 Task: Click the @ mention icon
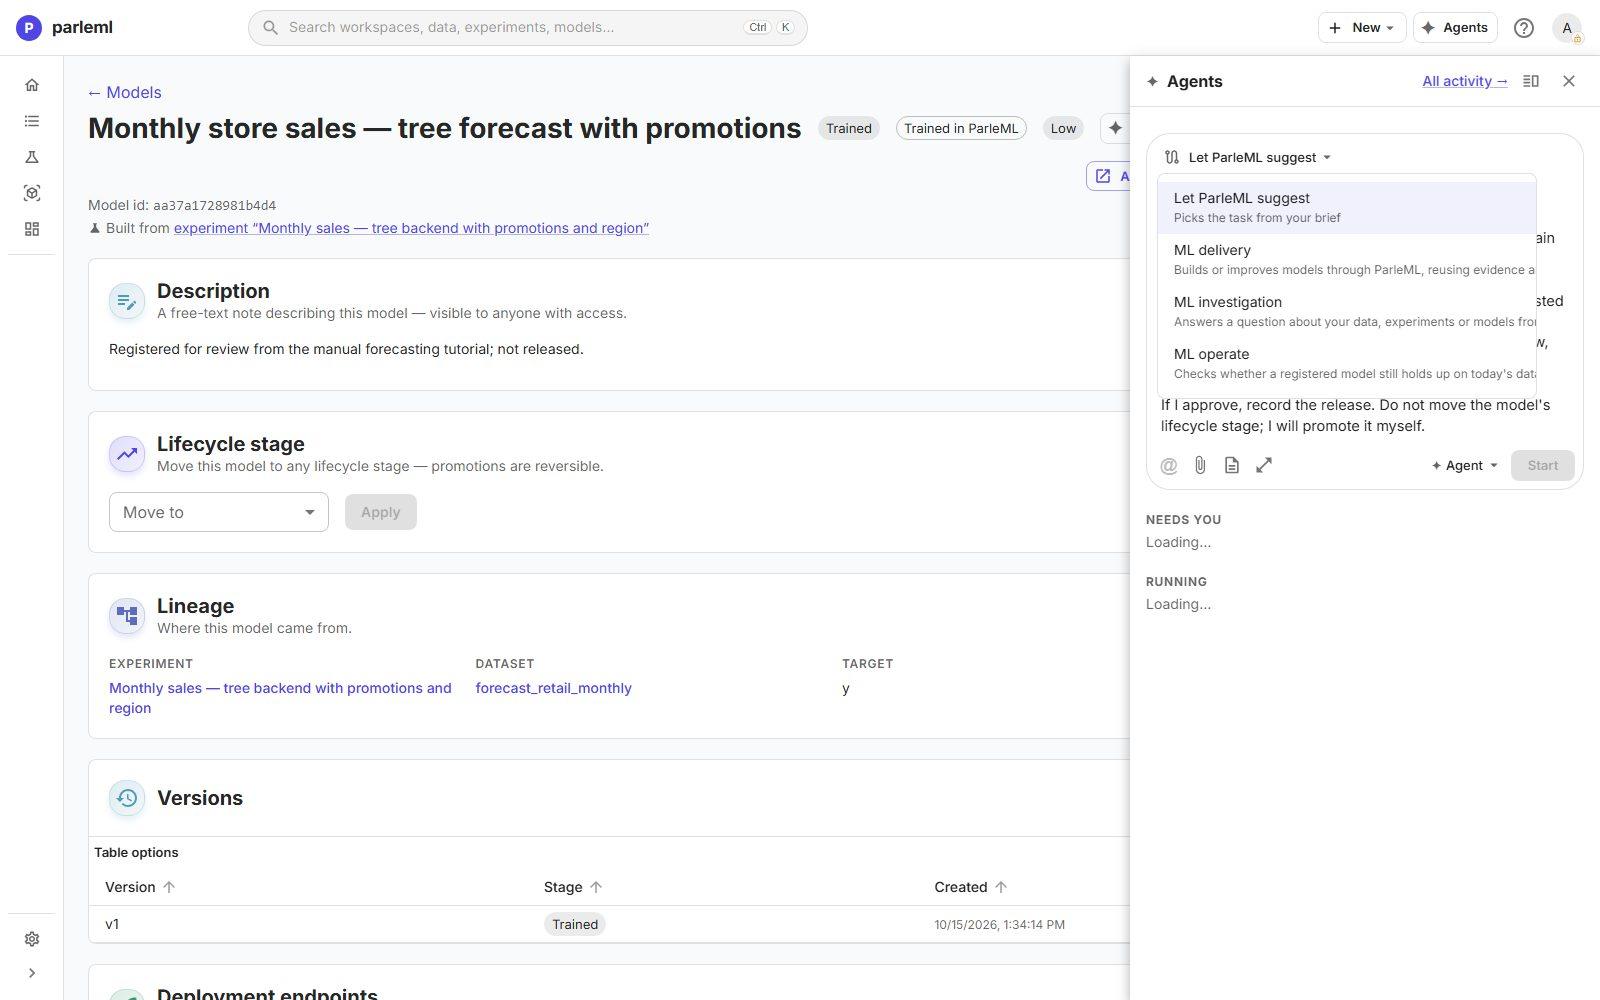(1169, 465)
